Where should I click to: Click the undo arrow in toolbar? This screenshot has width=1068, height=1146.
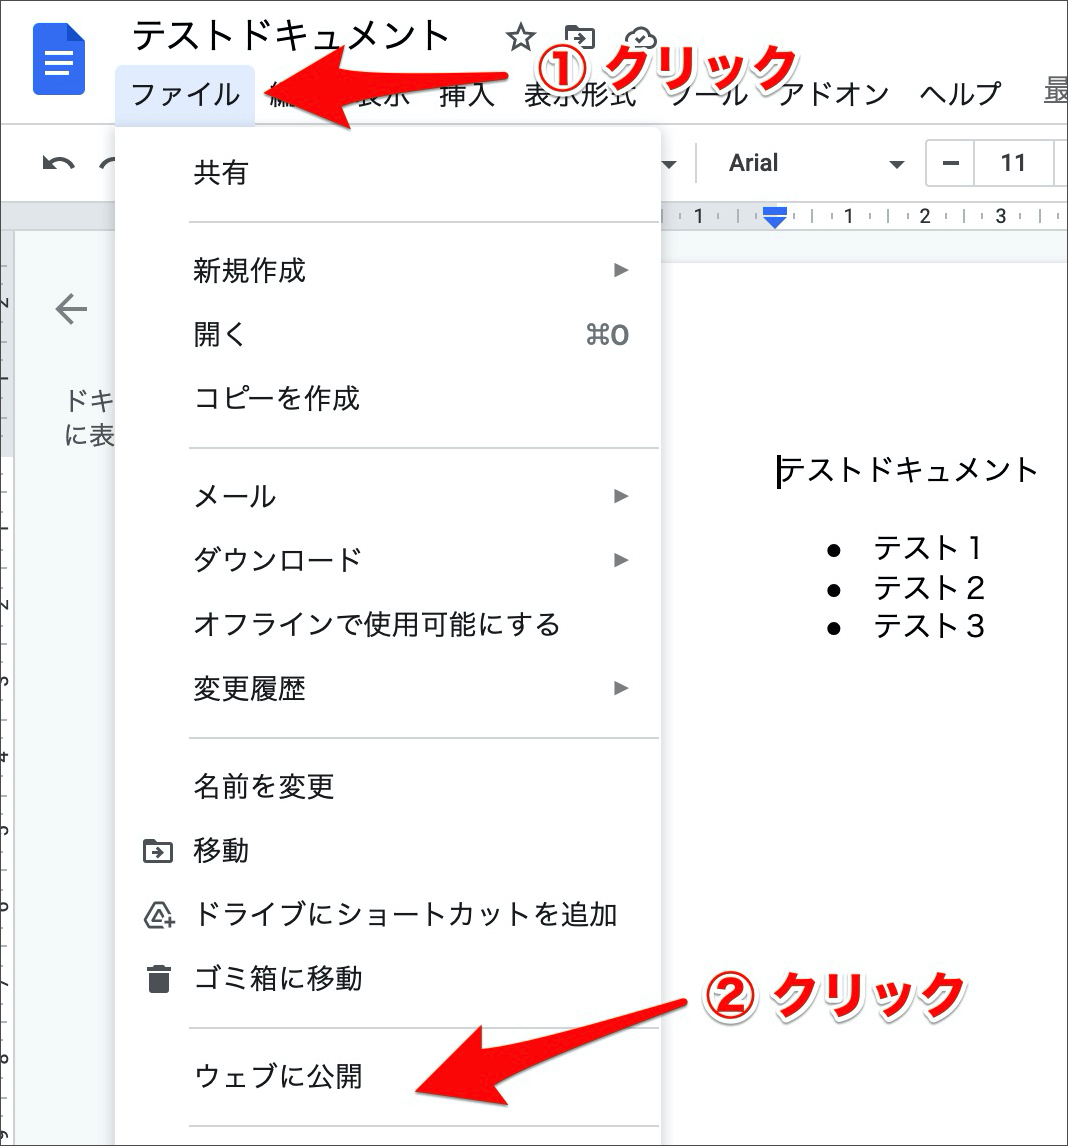59,164
